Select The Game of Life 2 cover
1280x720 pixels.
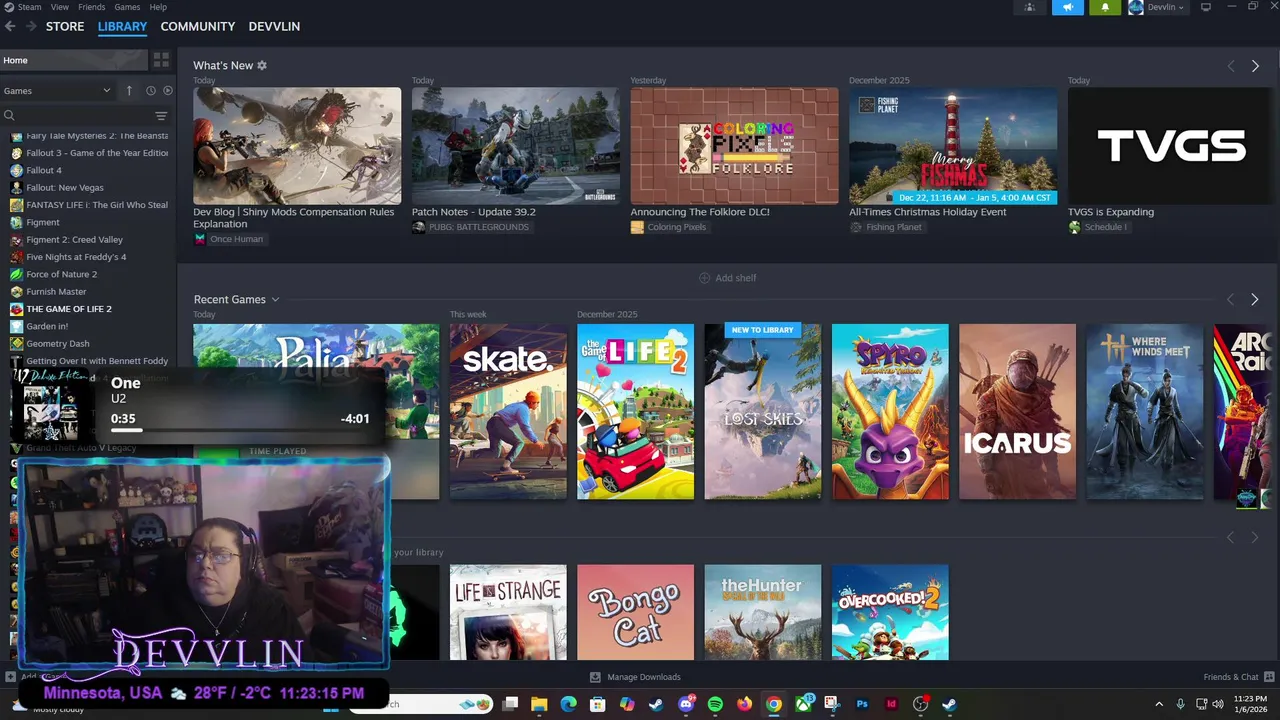coord(635,411)
